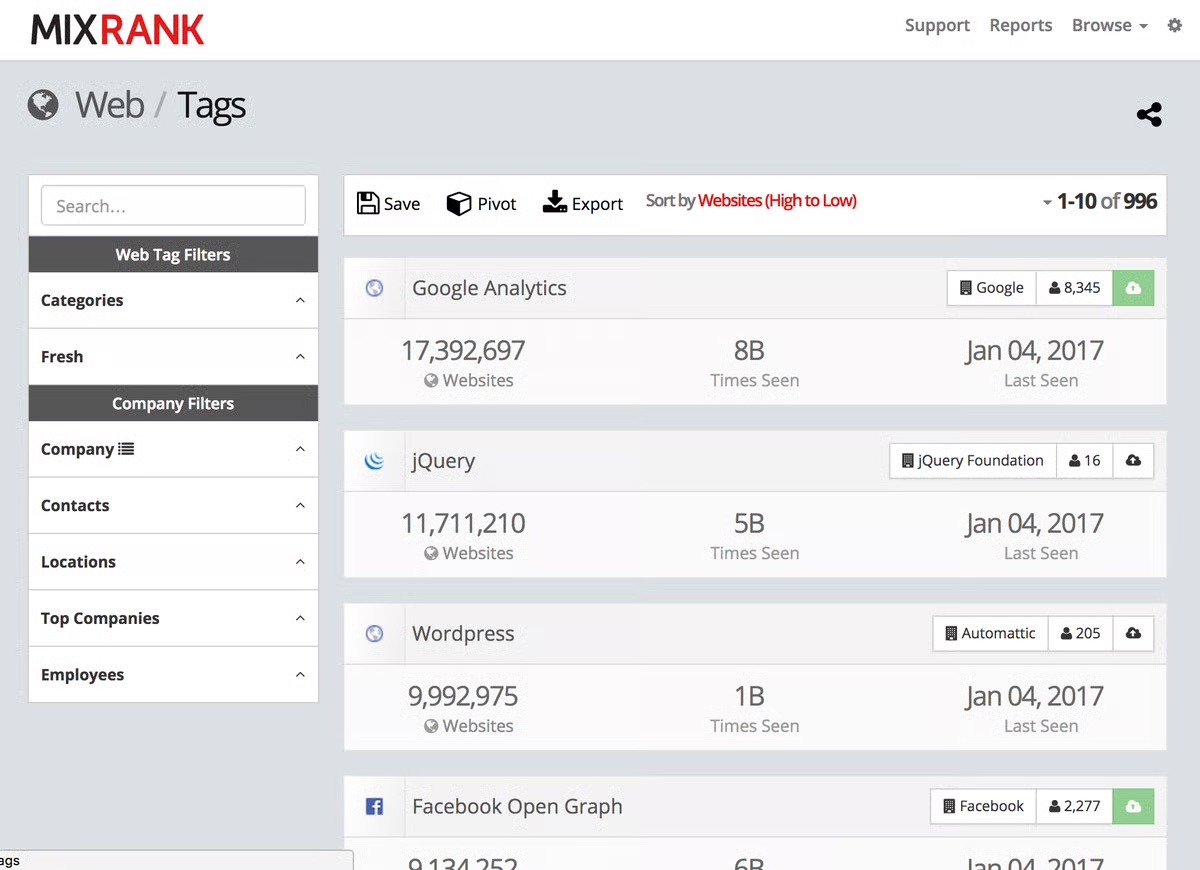Open the settings gear in the top bar

(x=1174, y=25)
